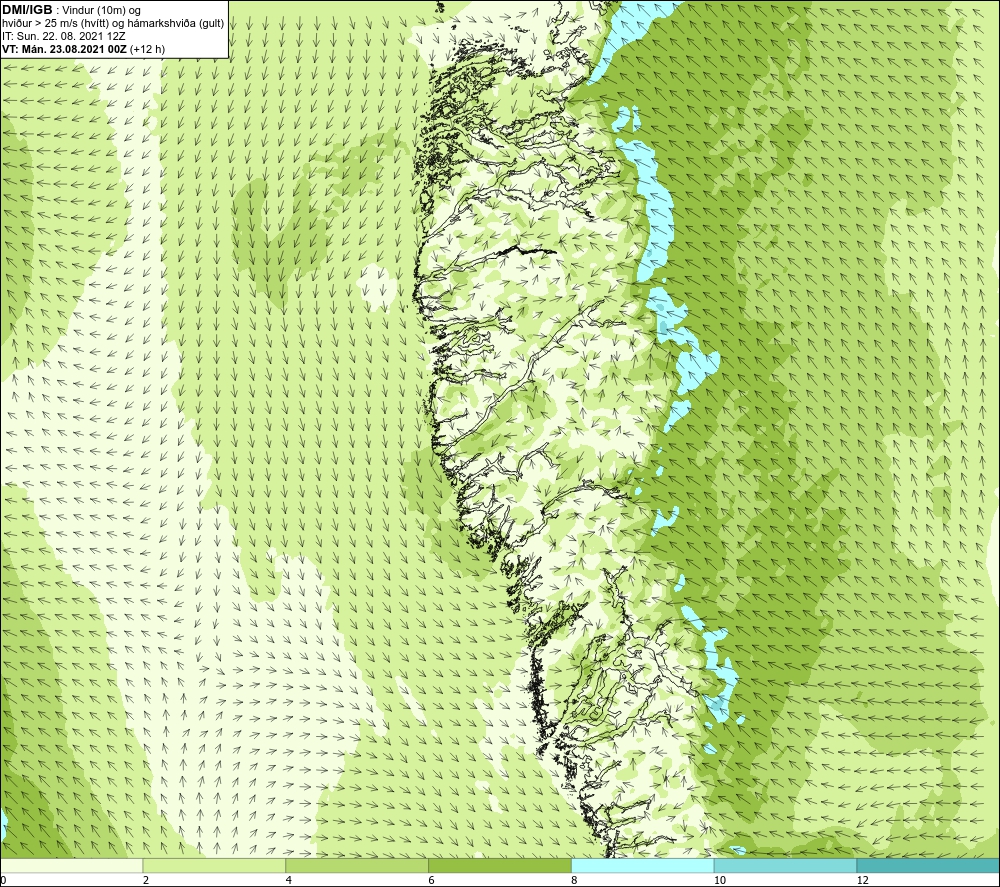Click the legend scale label '10'
Viewport: 1000px width, 887px height.
pyautogui.click(x=720, y=881)
